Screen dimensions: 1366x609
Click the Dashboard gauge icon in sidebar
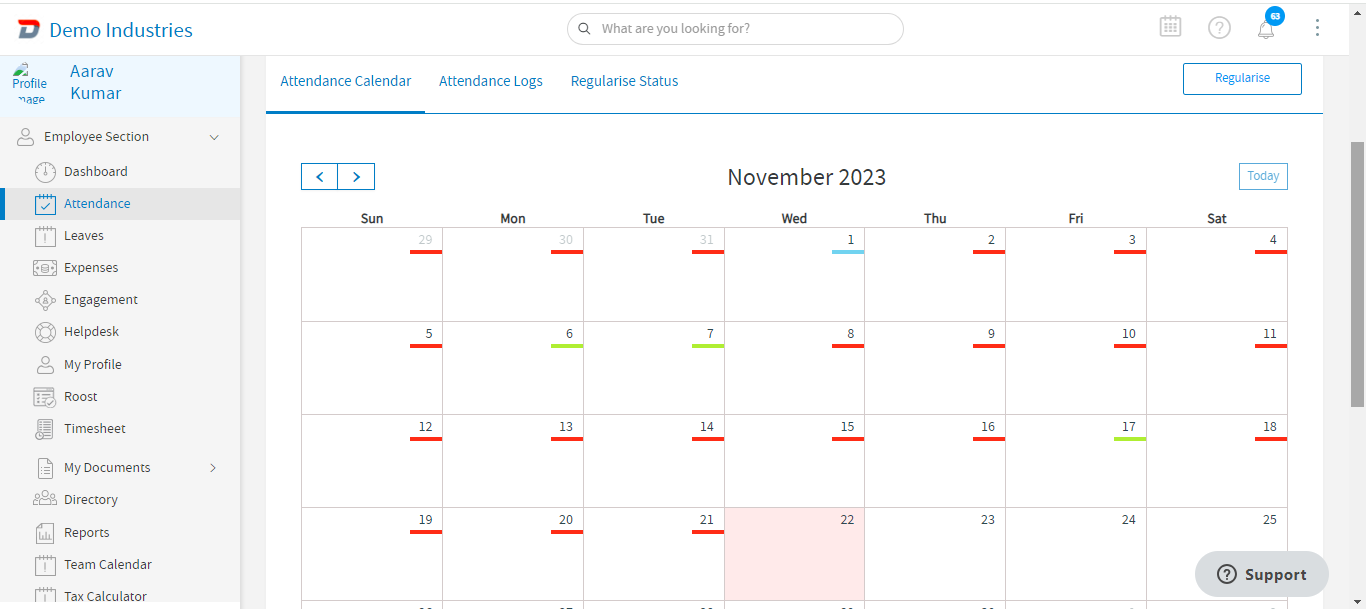45,171
